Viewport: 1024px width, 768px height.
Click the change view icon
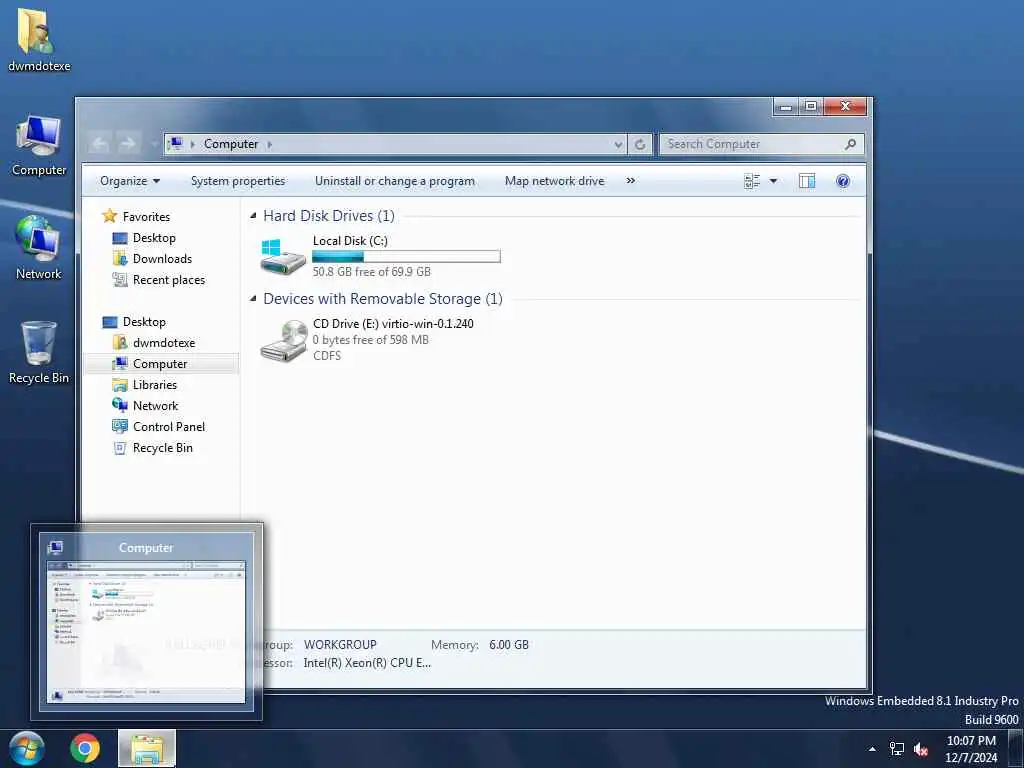752,181
